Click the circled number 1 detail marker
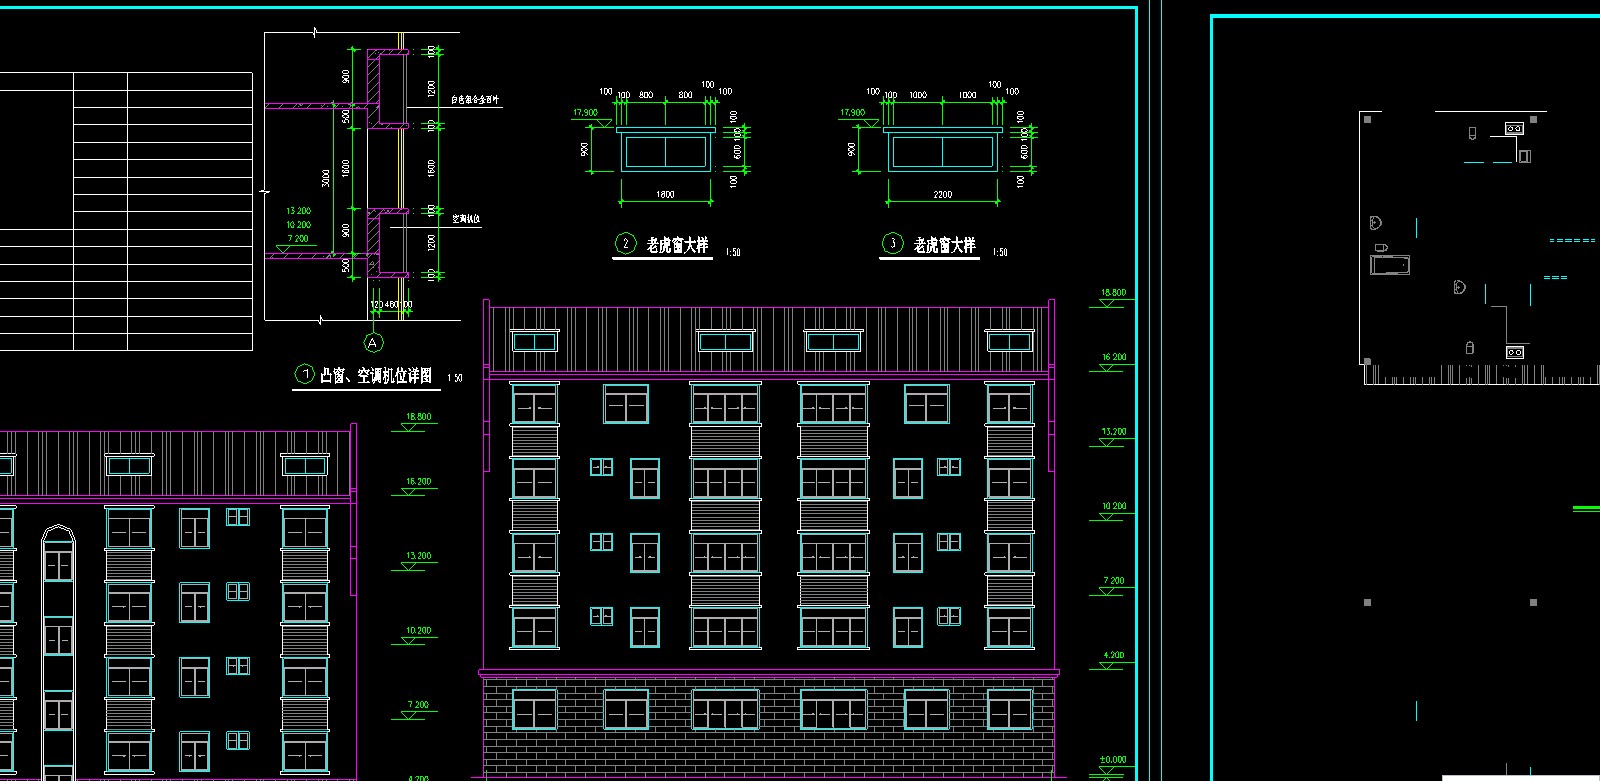 tap(304, 374)
